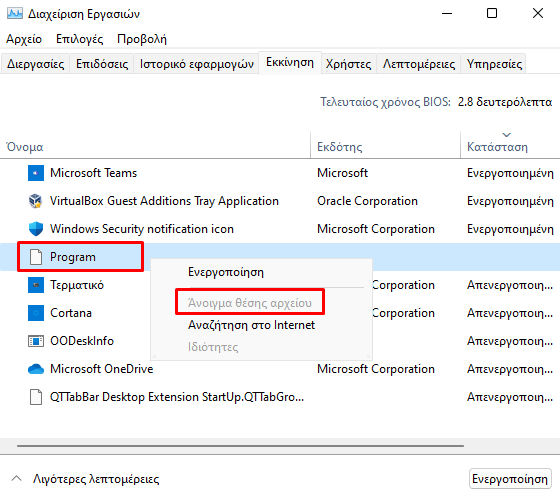The height and width of the screenshot is (500, 560).
Task: Click the Microsoft publisher cell for Teams
Action: [342, 173]
